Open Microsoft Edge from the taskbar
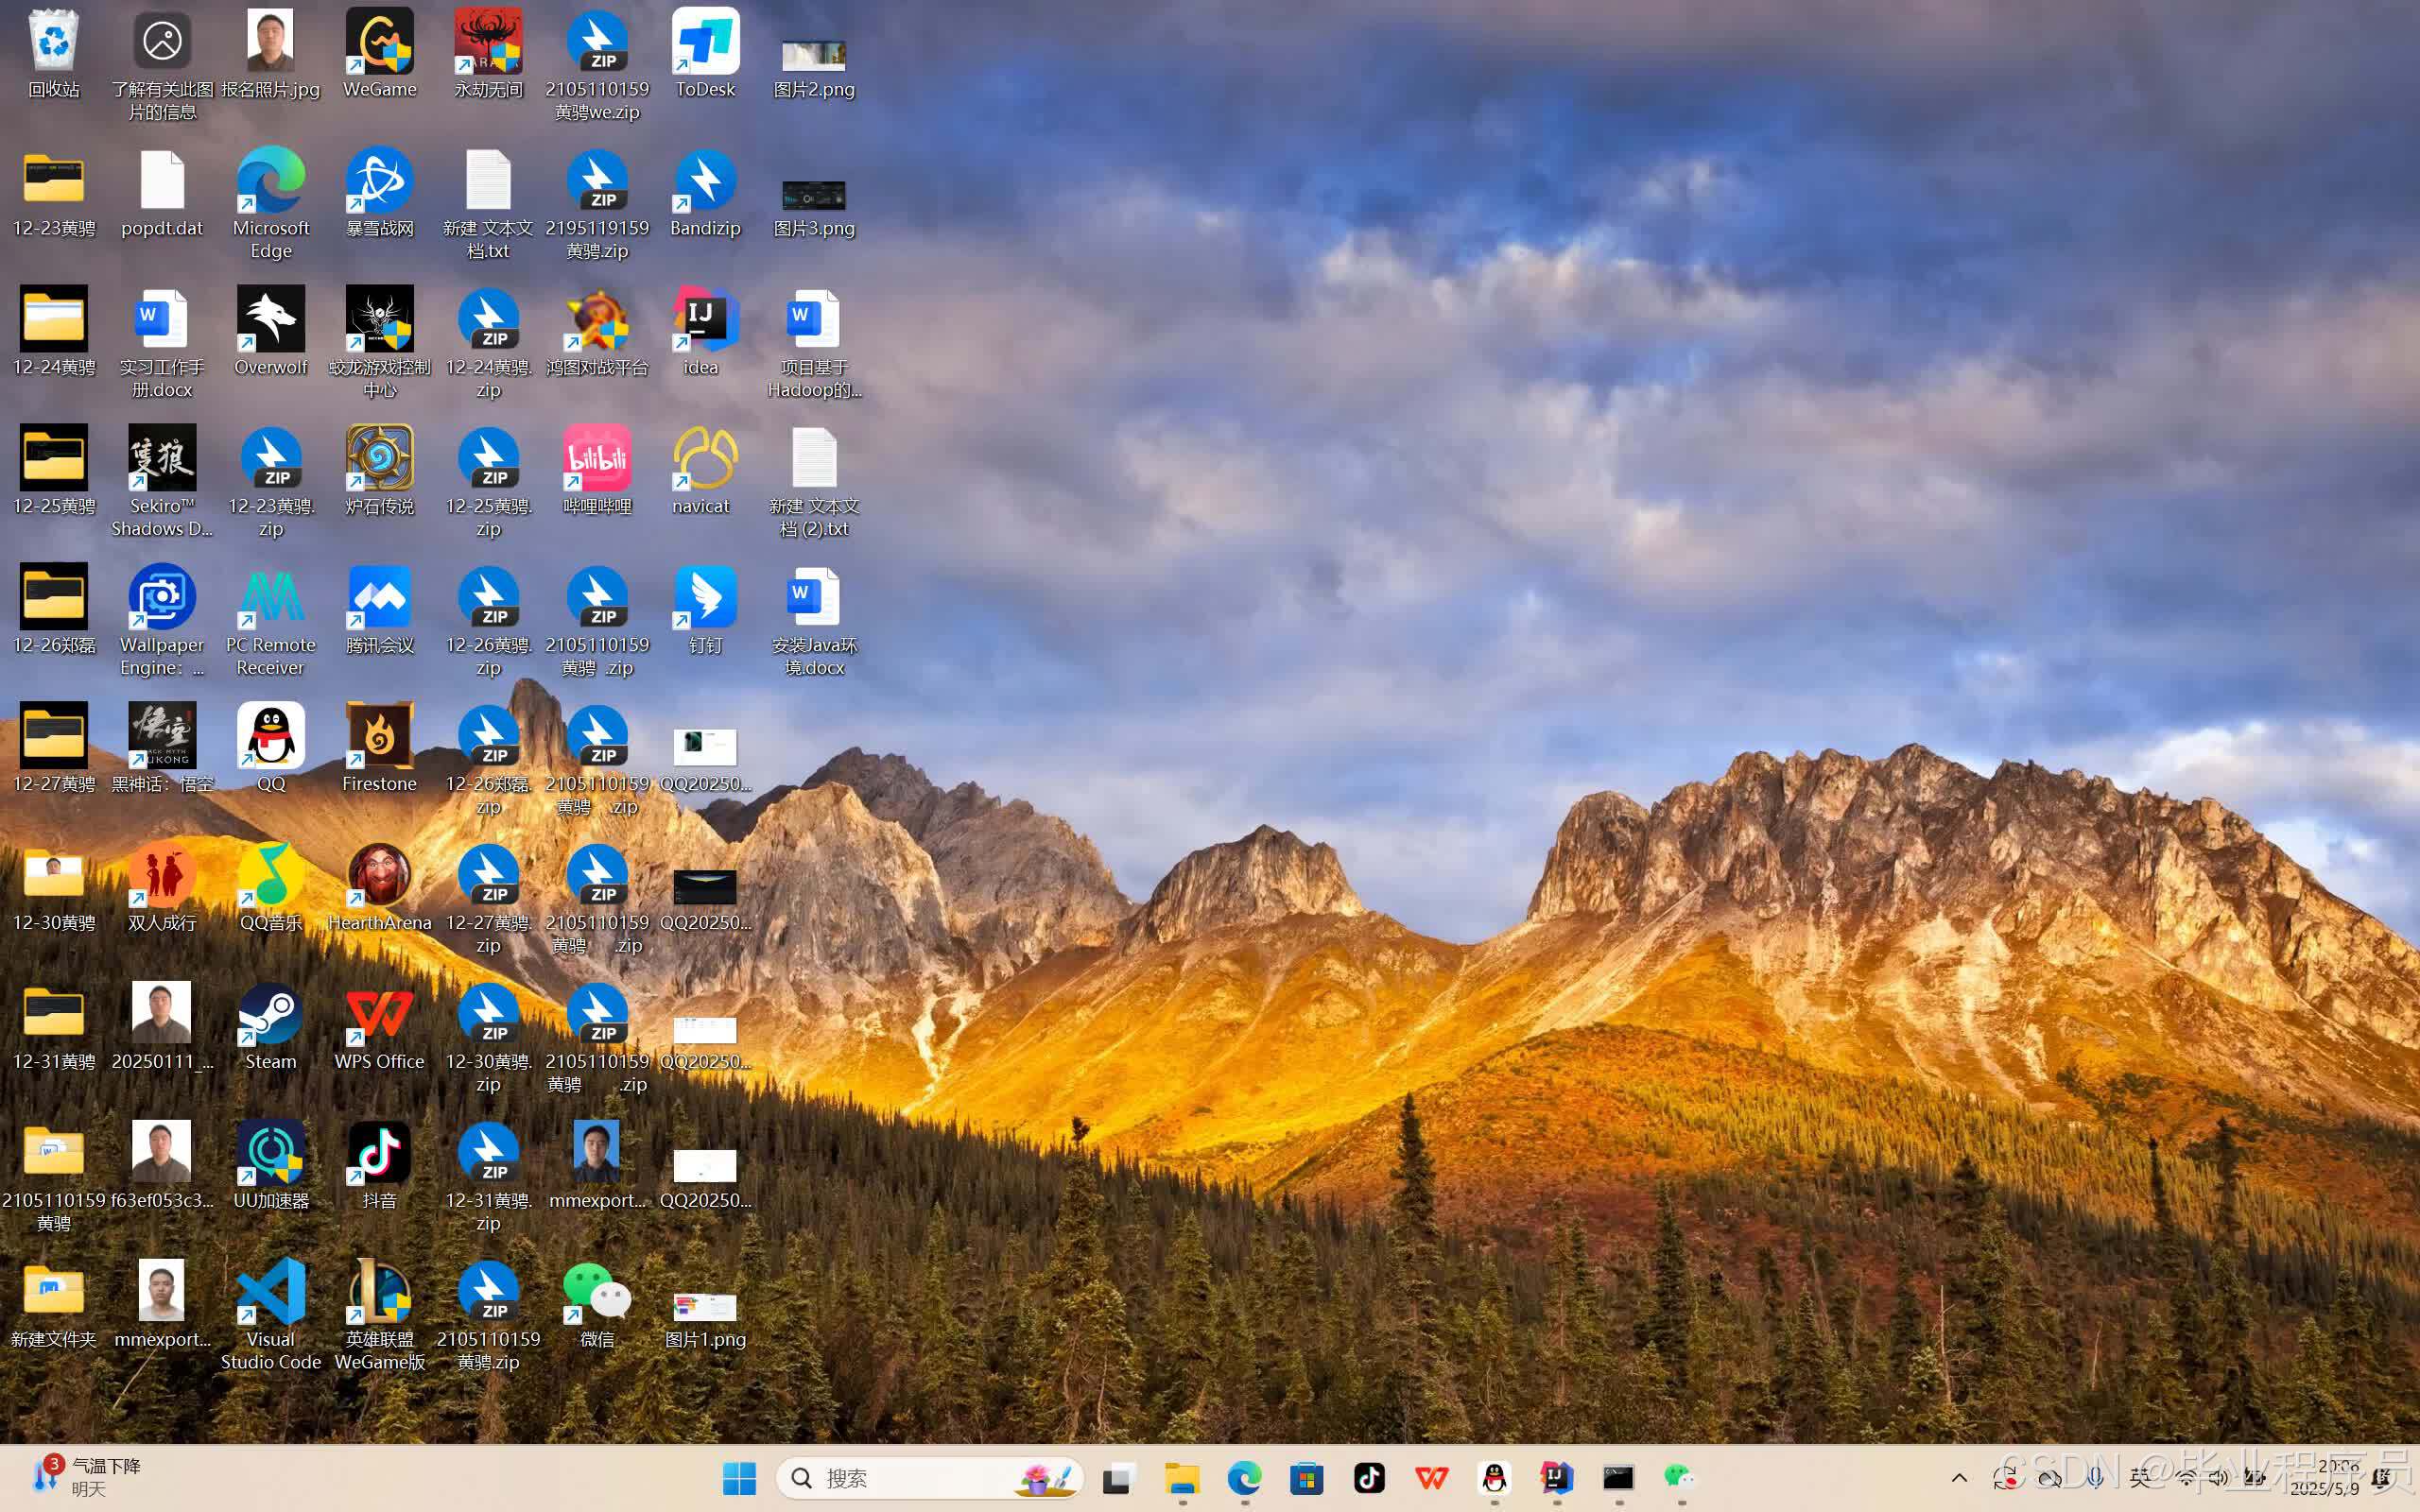 tap(1244, 1478)
